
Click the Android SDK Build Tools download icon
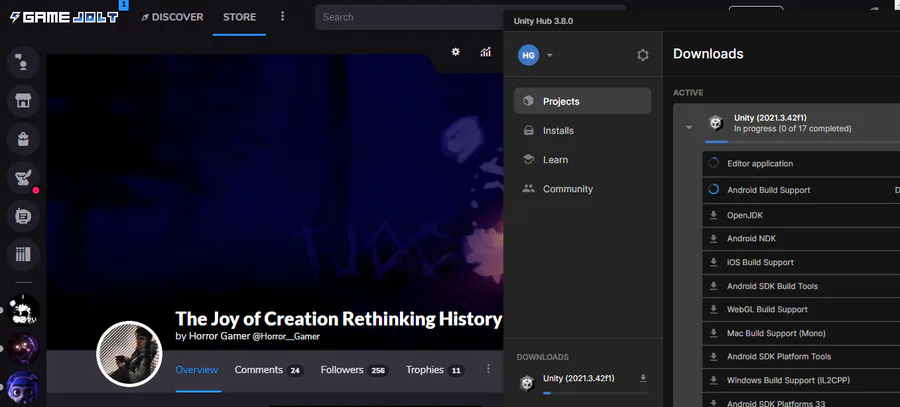(x=713, y=285)
